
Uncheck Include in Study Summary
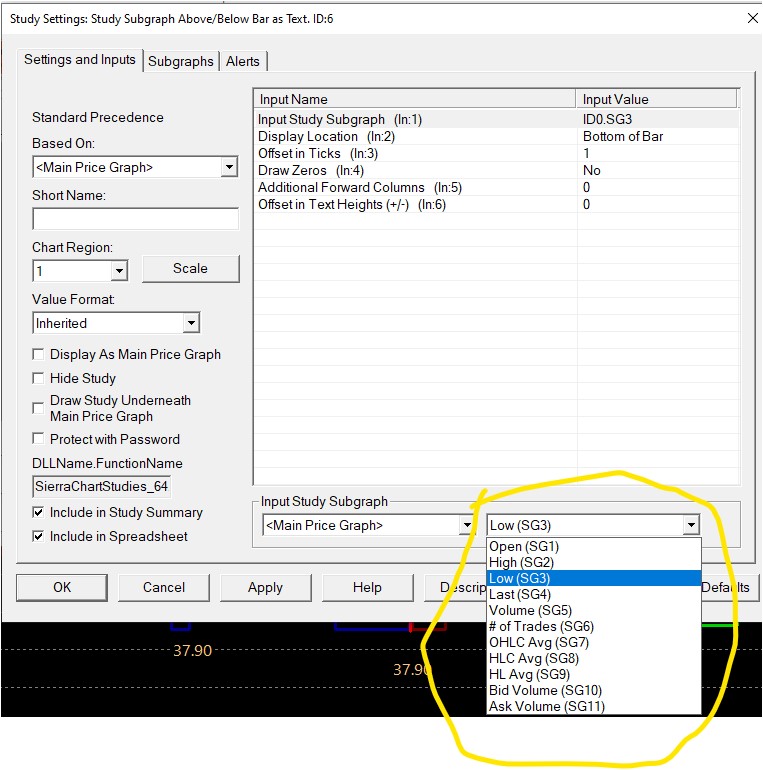click(38, 512)
